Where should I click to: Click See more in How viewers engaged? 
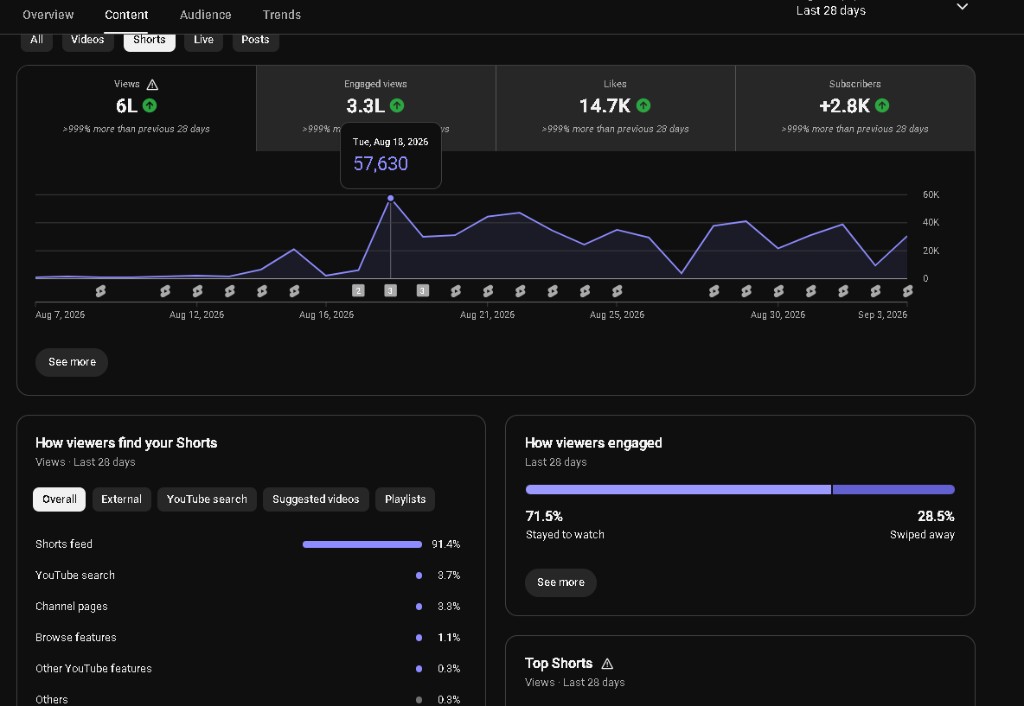click(x=560, y=582)
